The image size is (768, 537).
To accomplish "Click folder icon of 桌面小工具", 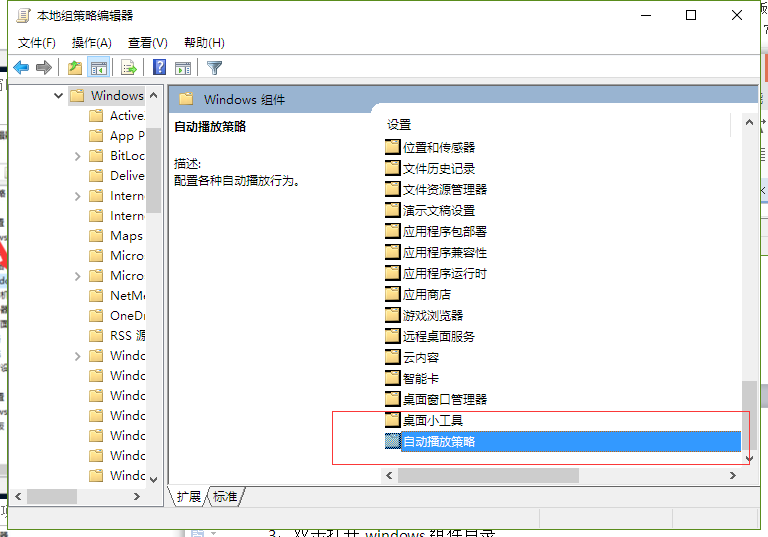I will [x=392, y=420].
